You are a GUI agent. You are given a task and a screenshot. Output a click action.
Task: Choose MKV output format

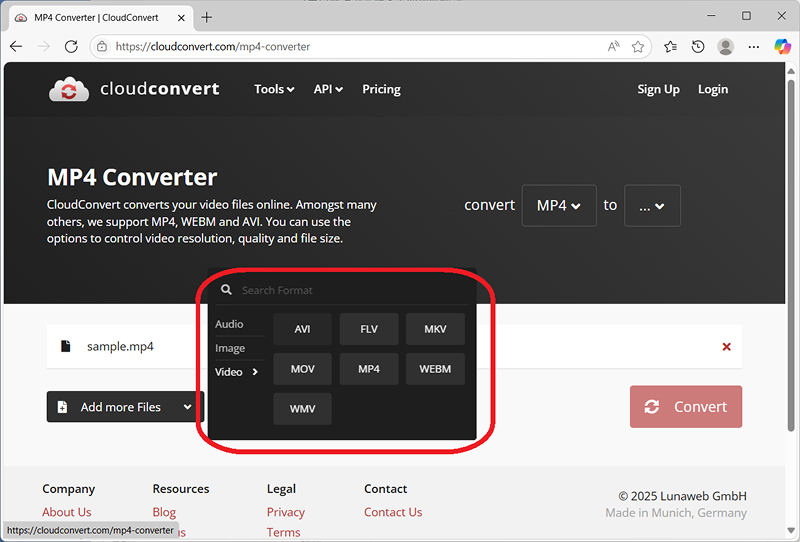coord(435,329)
